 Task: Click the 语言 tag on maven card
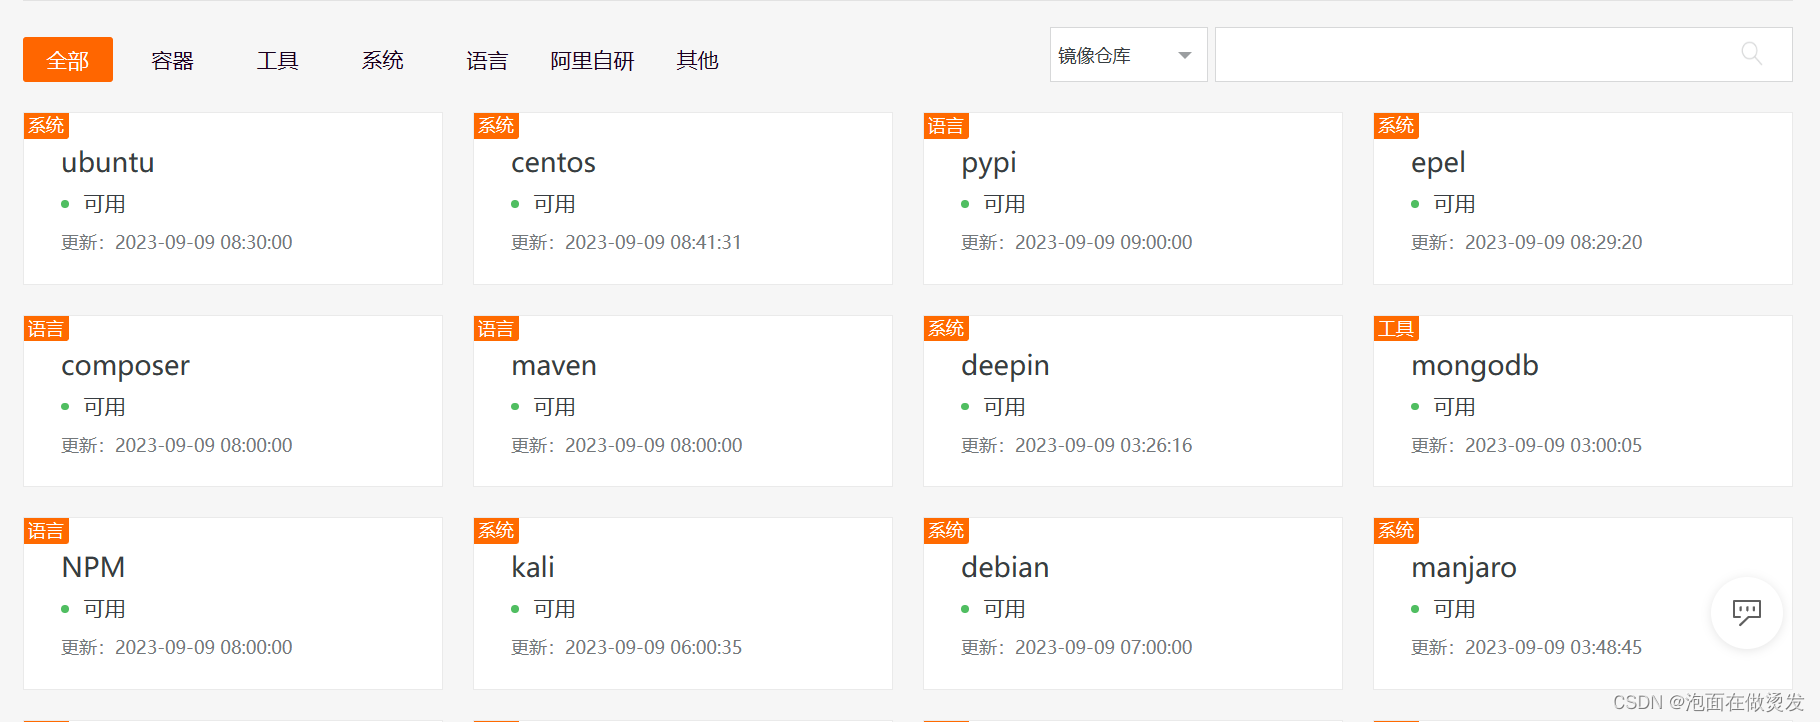pos(496,329)
